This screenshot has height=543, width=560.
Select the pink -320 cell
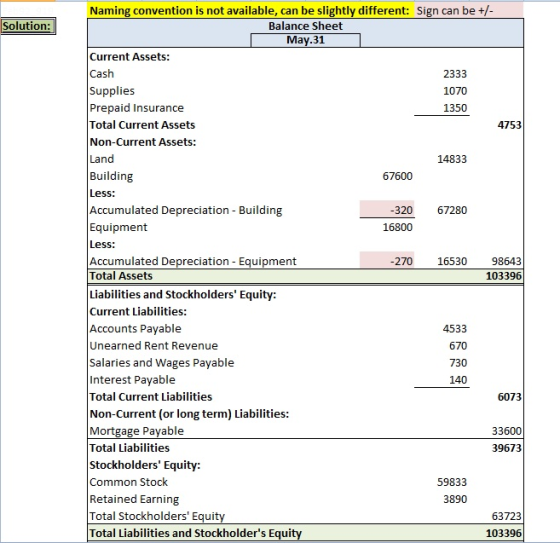coord(387,210)
